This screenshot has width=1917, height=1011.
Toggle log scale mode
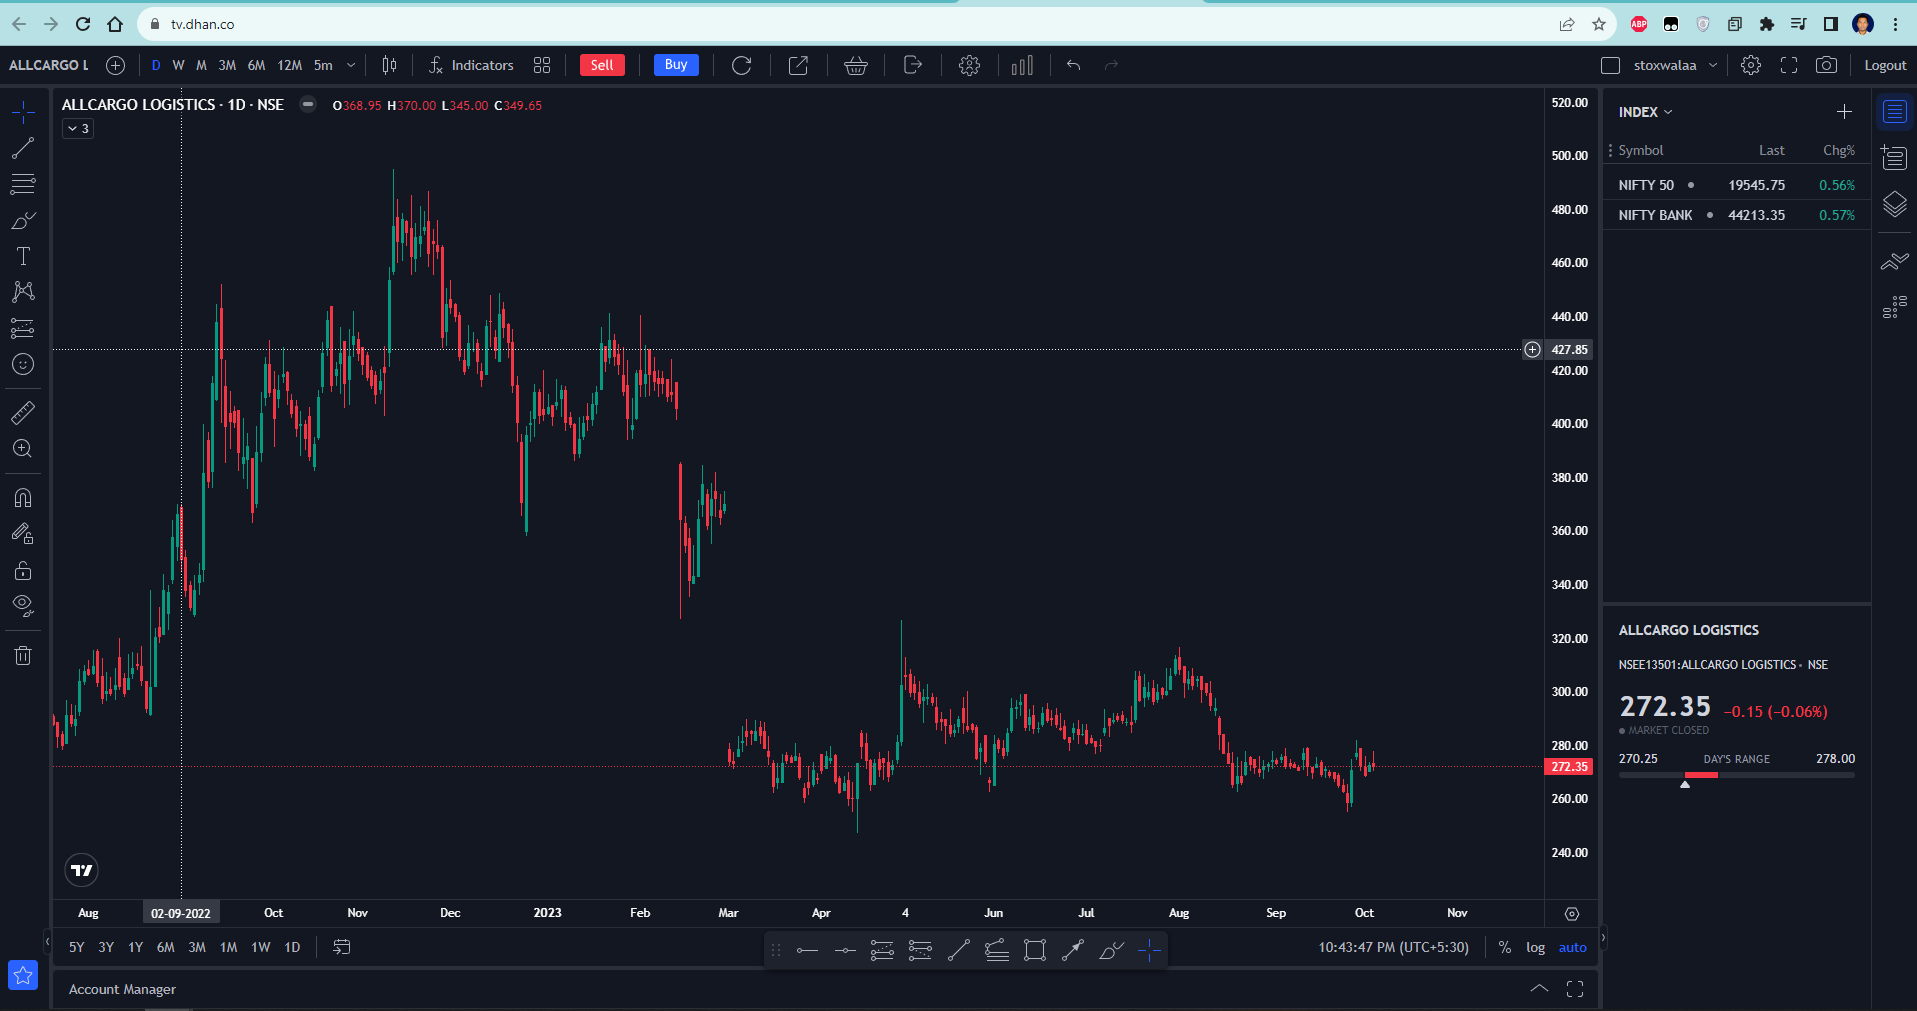(x=1535, y=947)
